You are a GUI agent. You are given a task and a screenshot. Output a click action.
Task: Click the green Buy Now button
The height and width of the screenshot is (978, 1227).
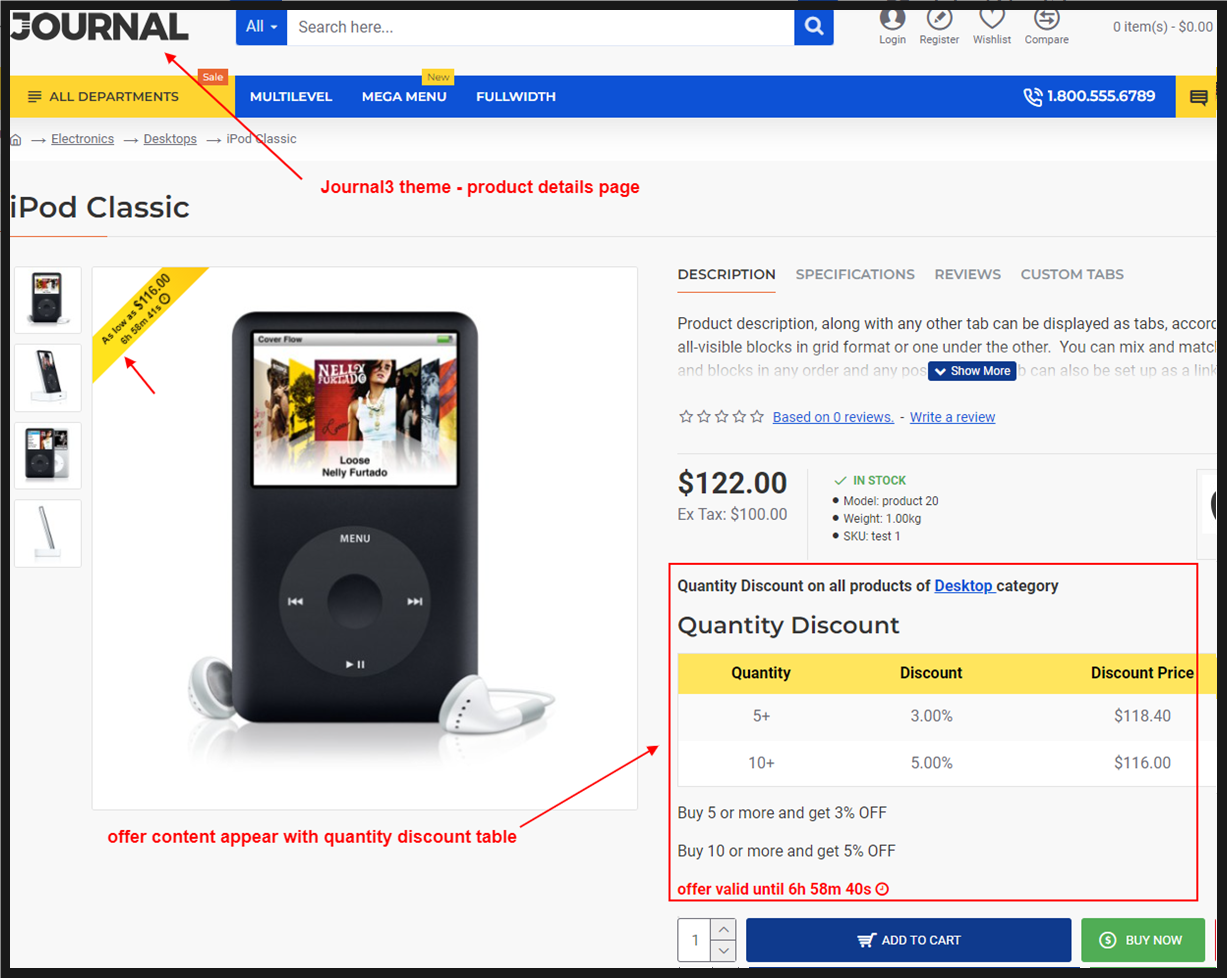[x=1142, y=940]
